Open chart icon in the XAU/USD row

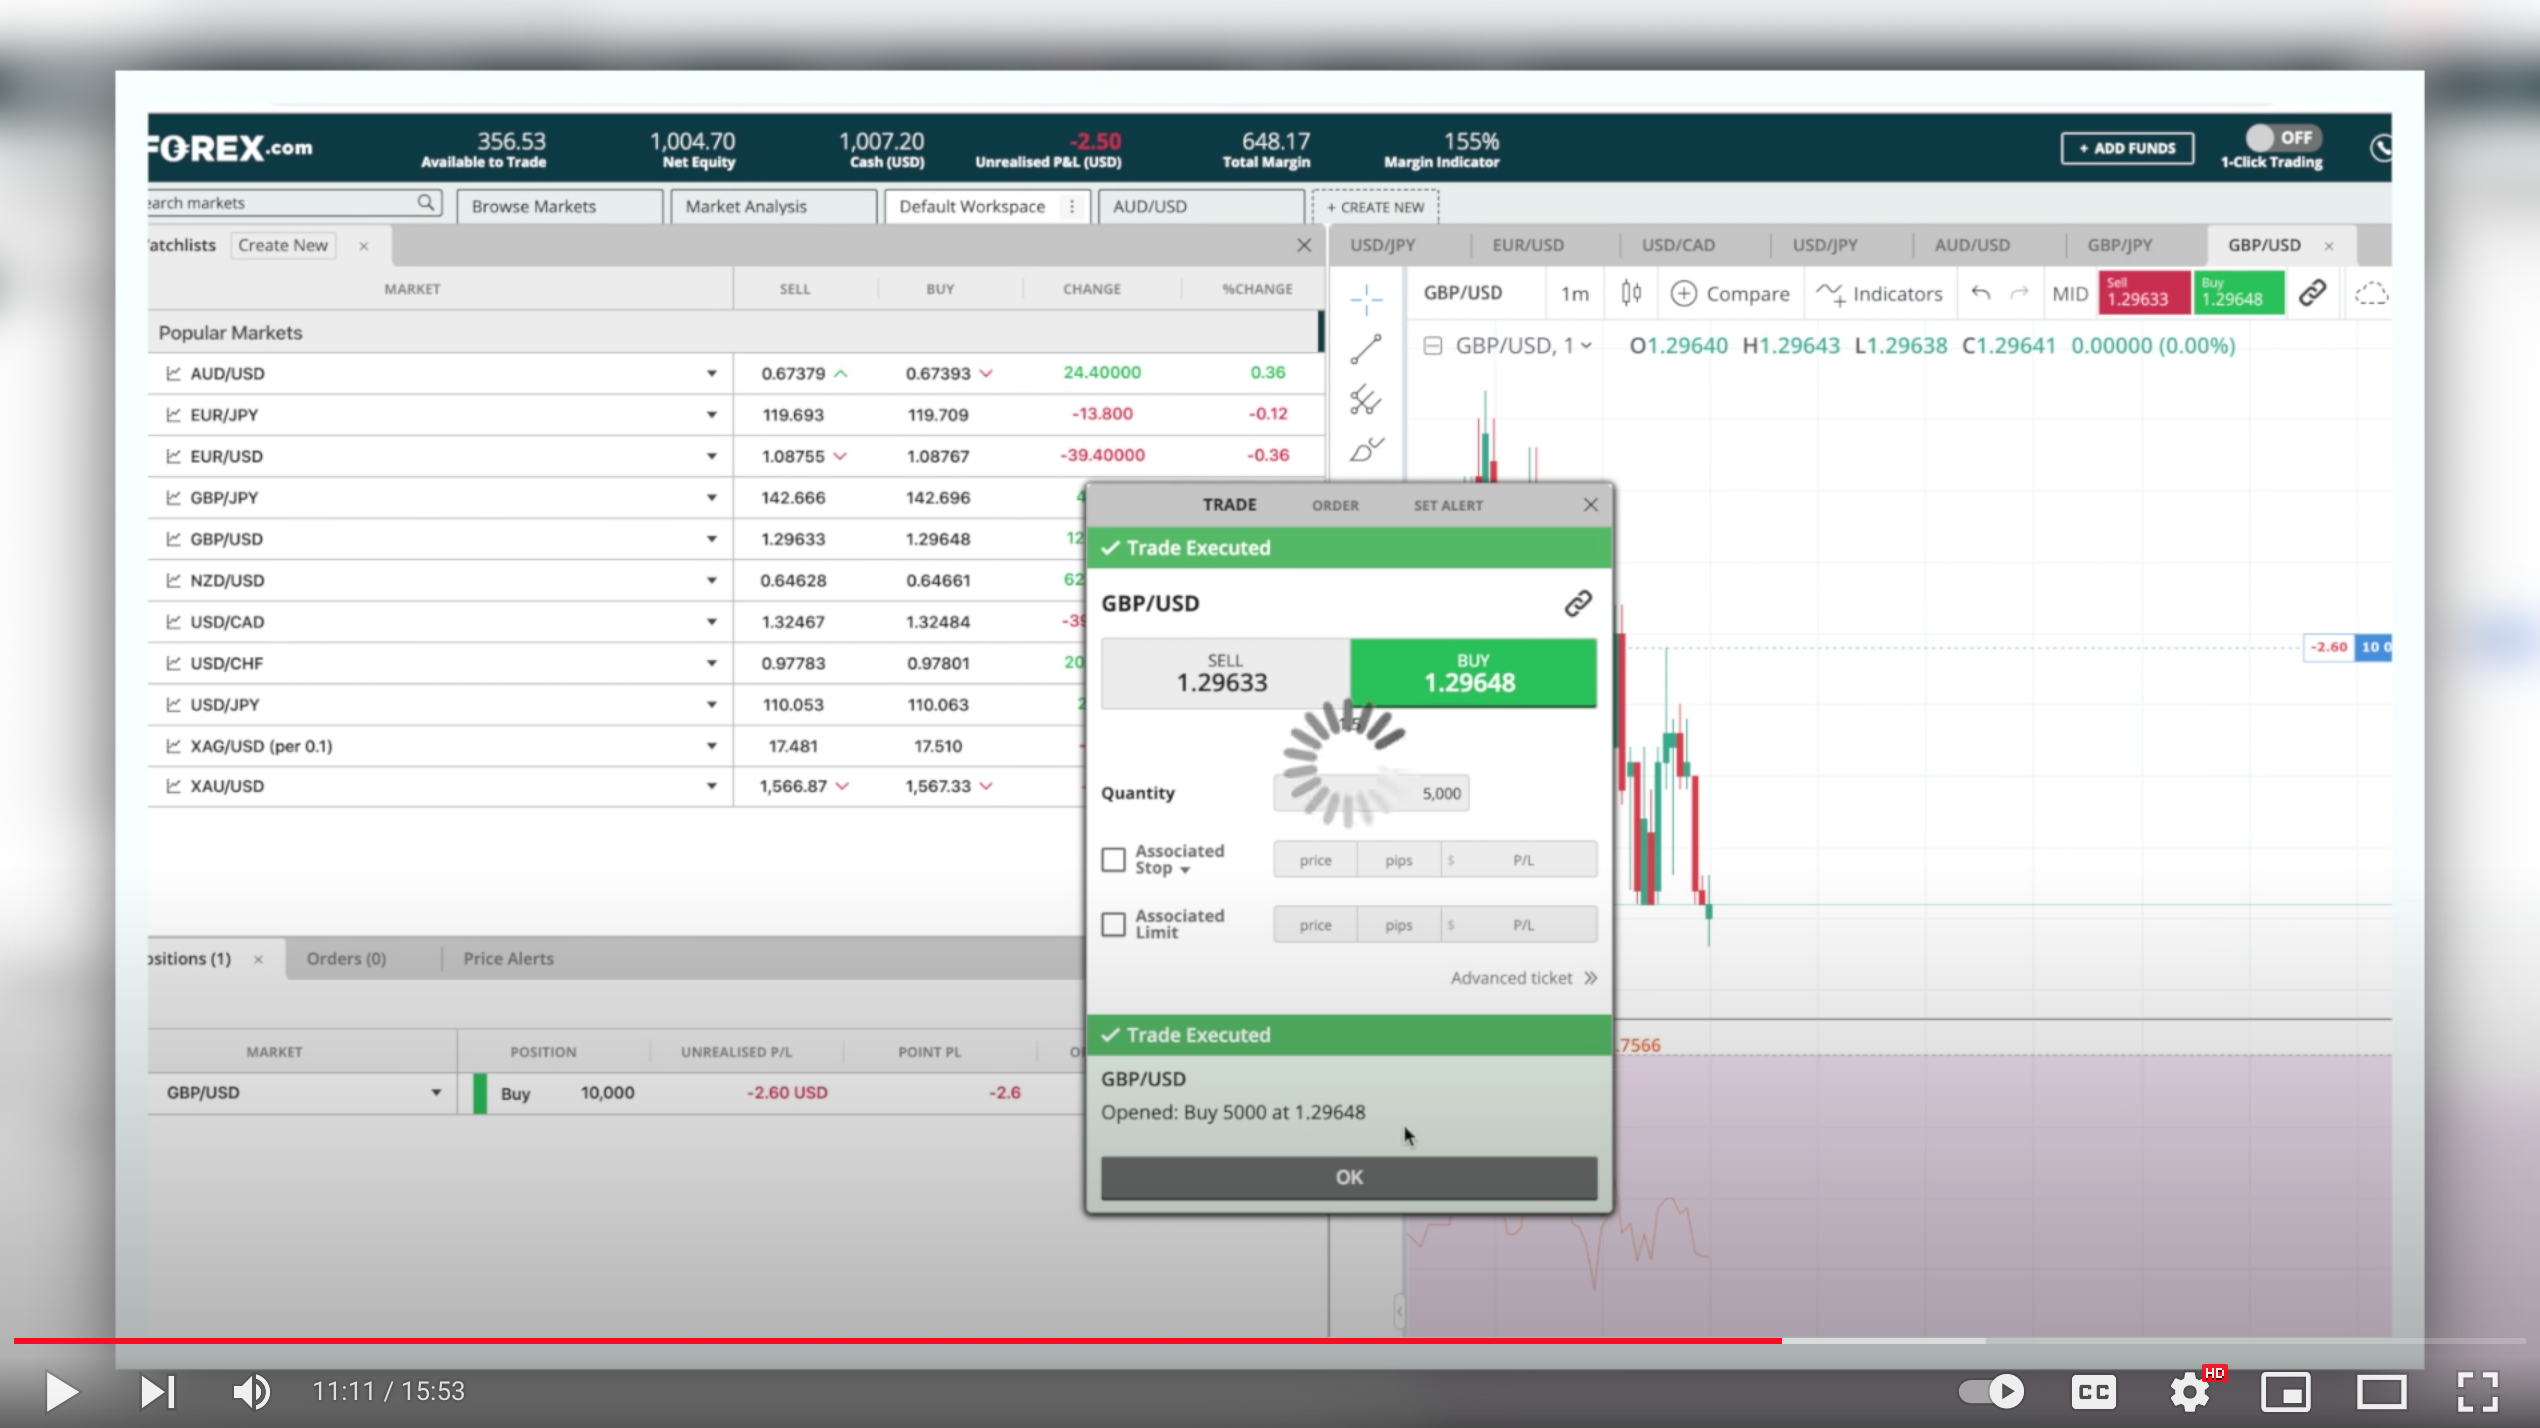(173, 786)
